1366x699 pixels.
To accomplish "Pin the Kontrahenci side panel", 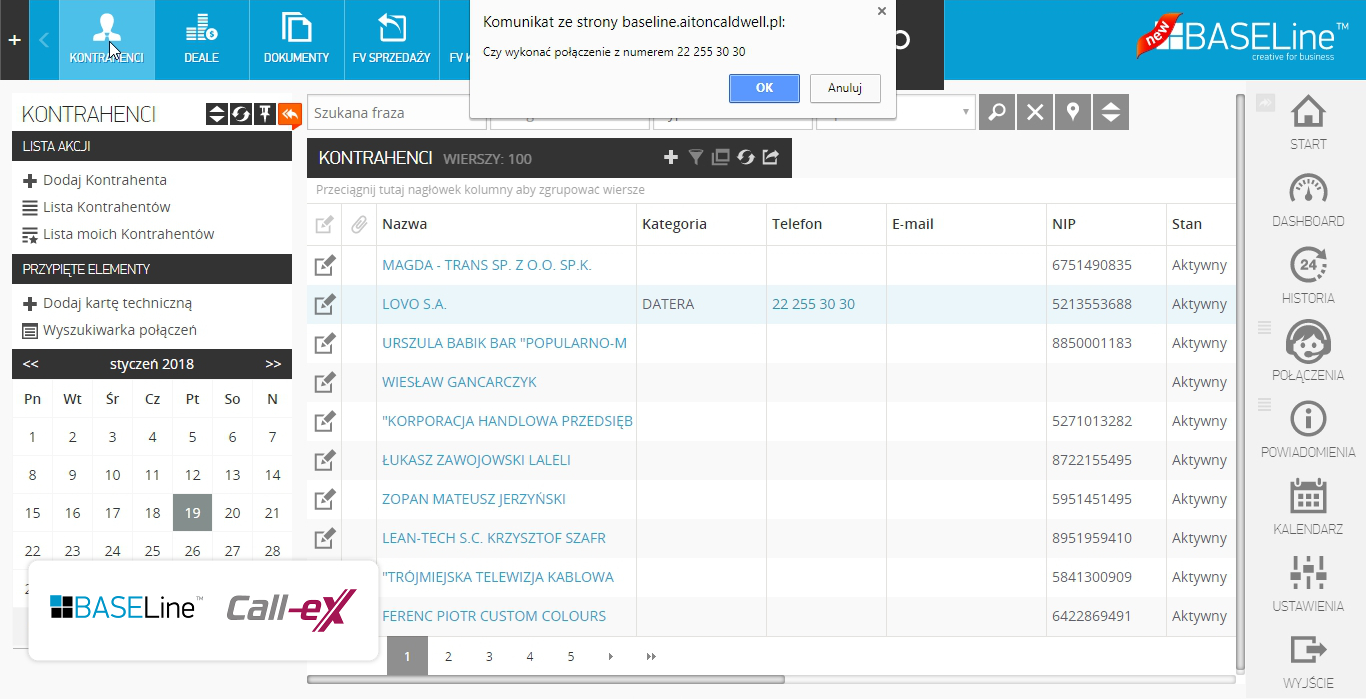I will click(264, 114).
